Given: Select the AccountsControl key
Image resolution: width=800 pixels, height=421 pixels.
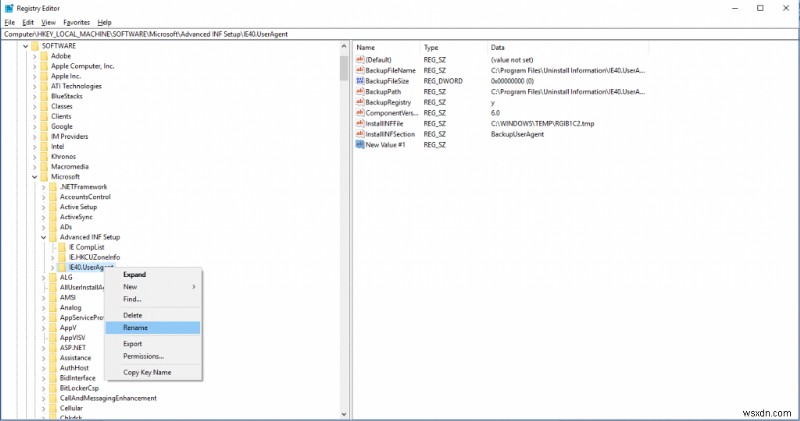Looking at the screenshot, I should [85, 197].
